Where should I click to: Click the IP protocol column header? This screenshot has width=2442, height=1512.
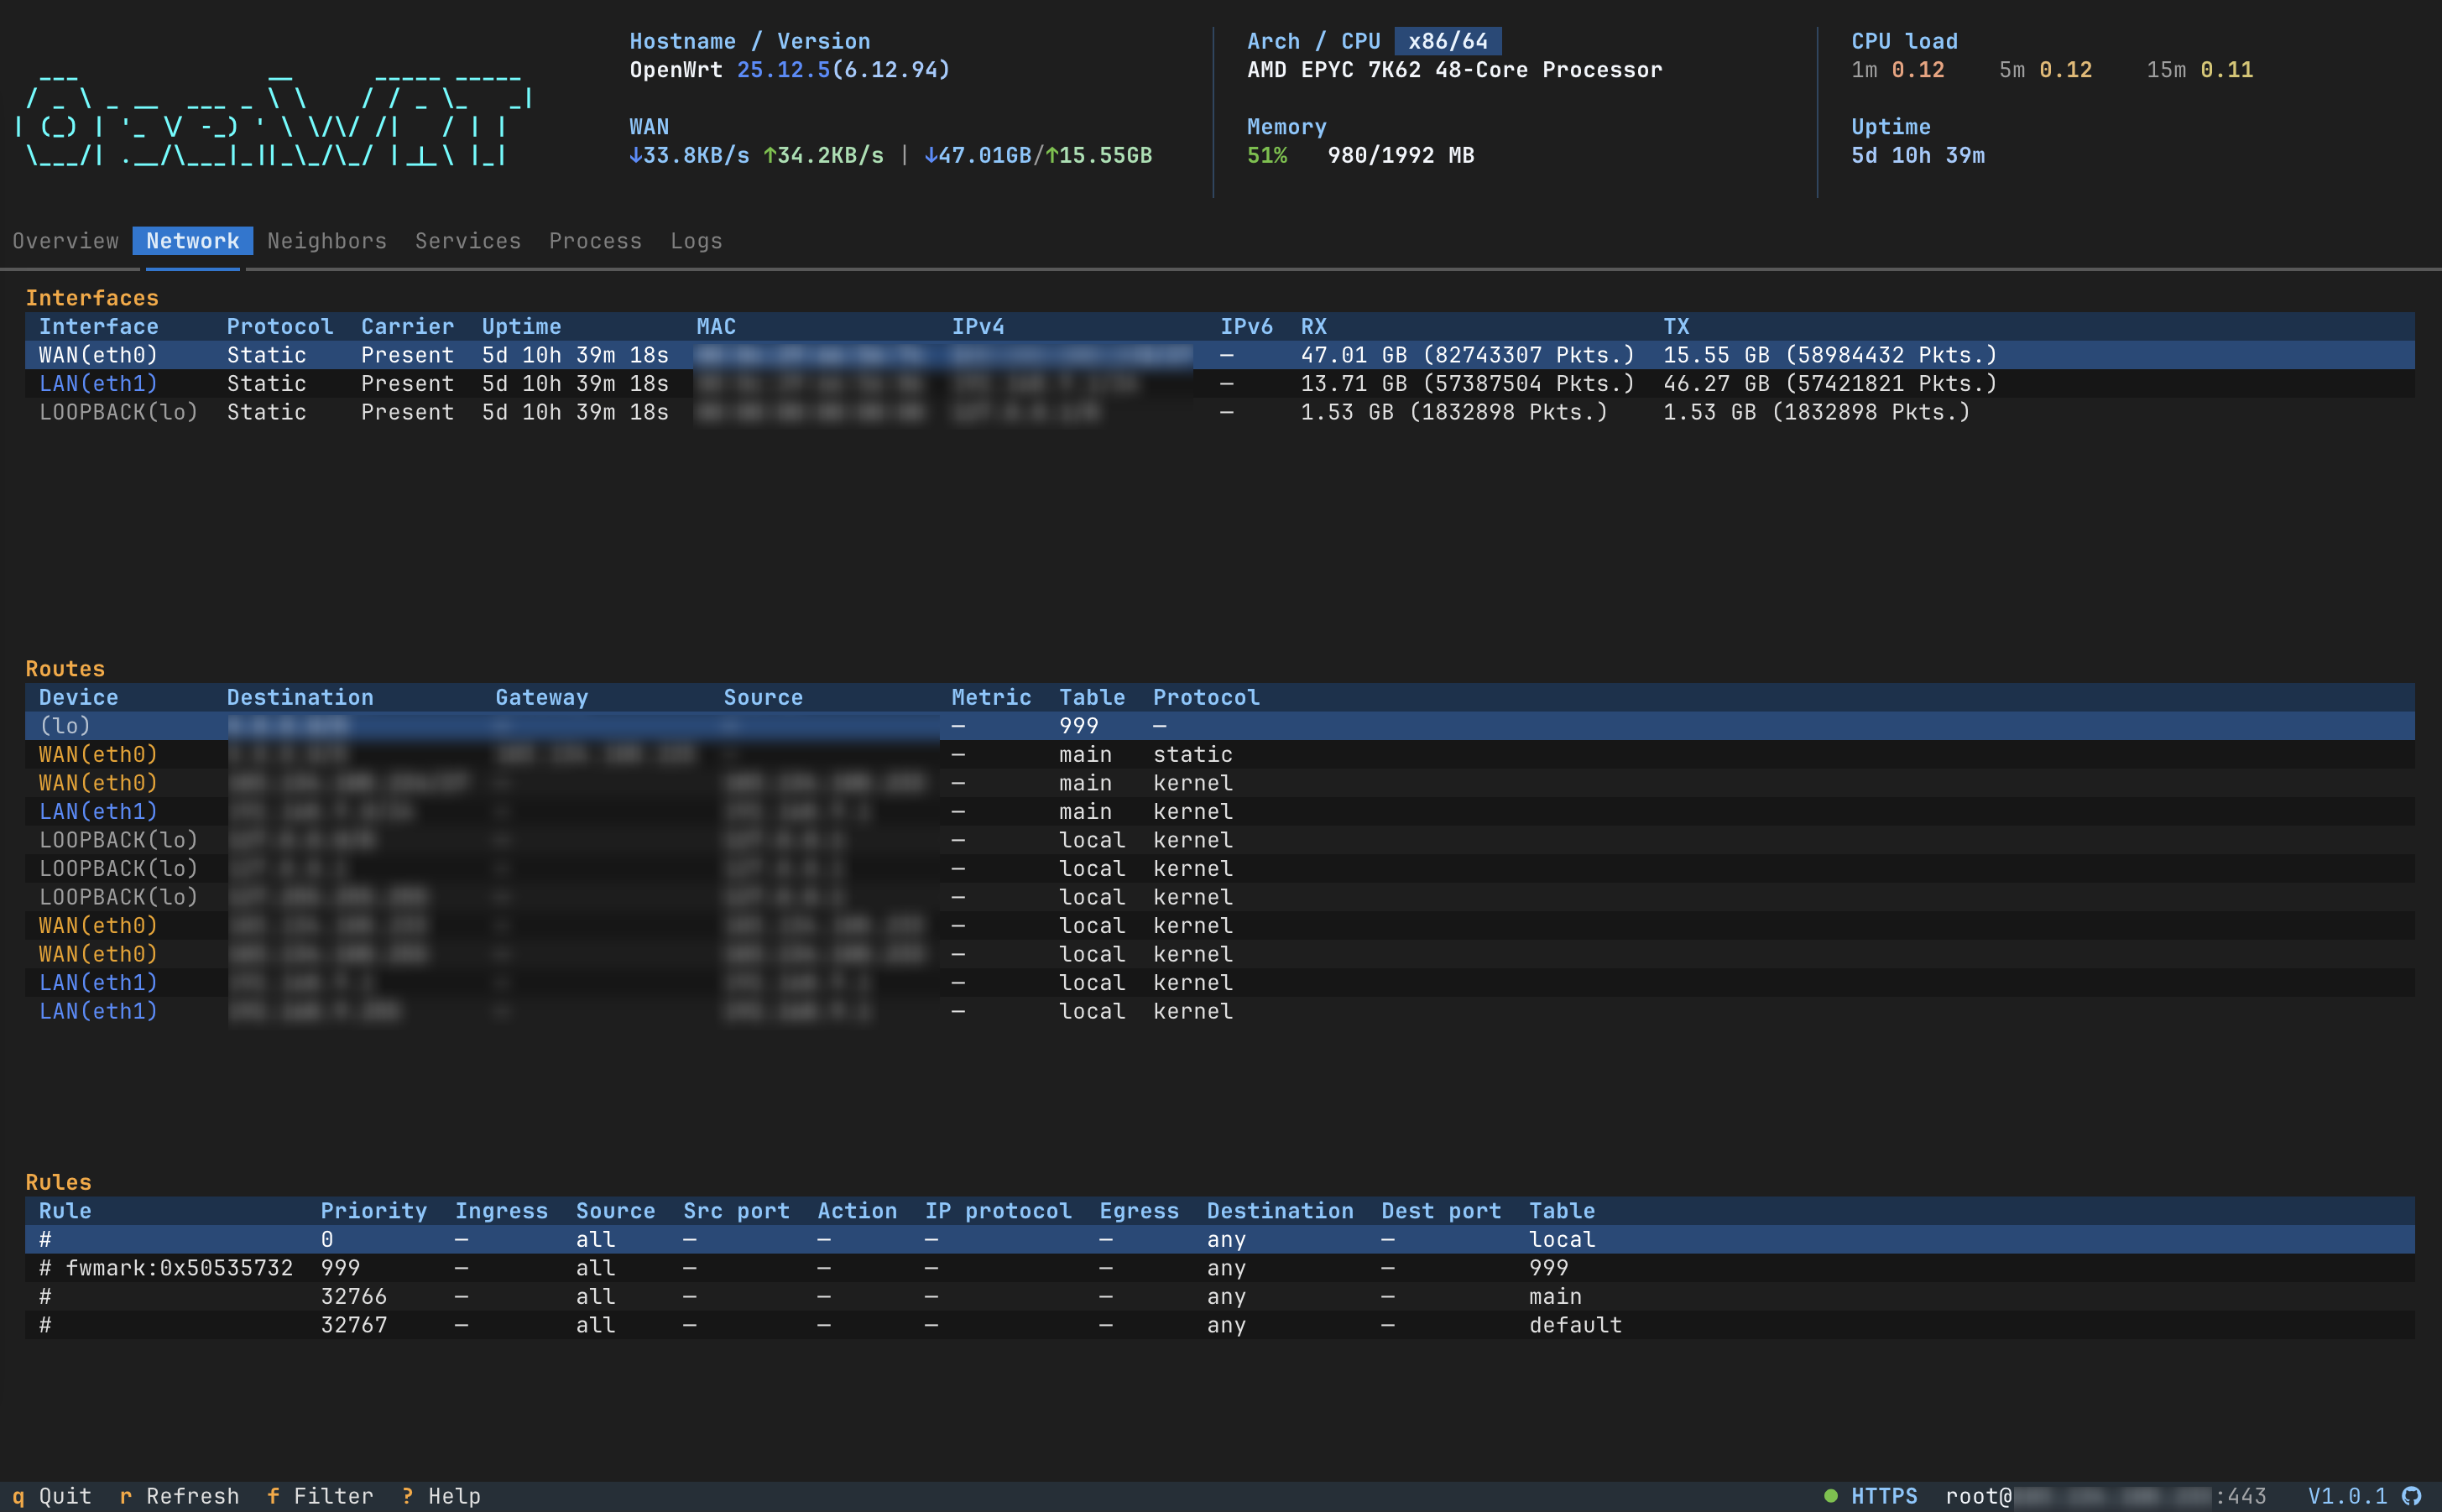(998, 1211)
